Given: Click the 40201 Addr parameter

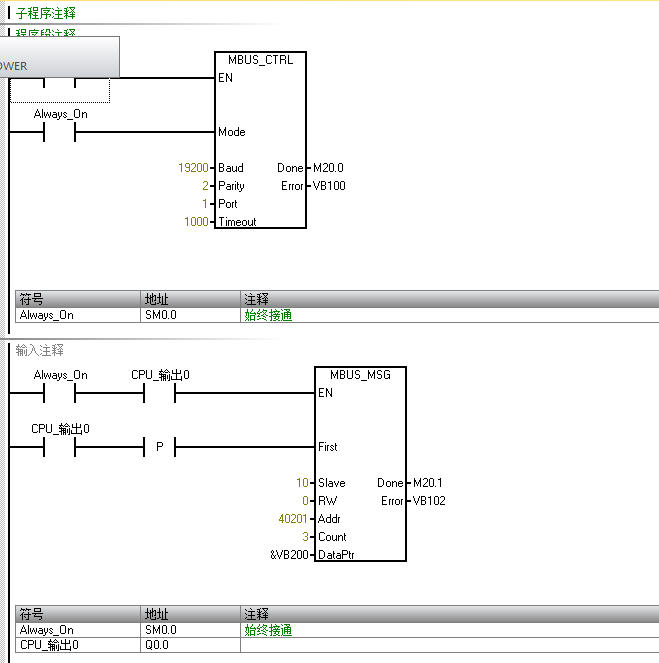Looking at the screenshot, I should [x=294, y=519].
